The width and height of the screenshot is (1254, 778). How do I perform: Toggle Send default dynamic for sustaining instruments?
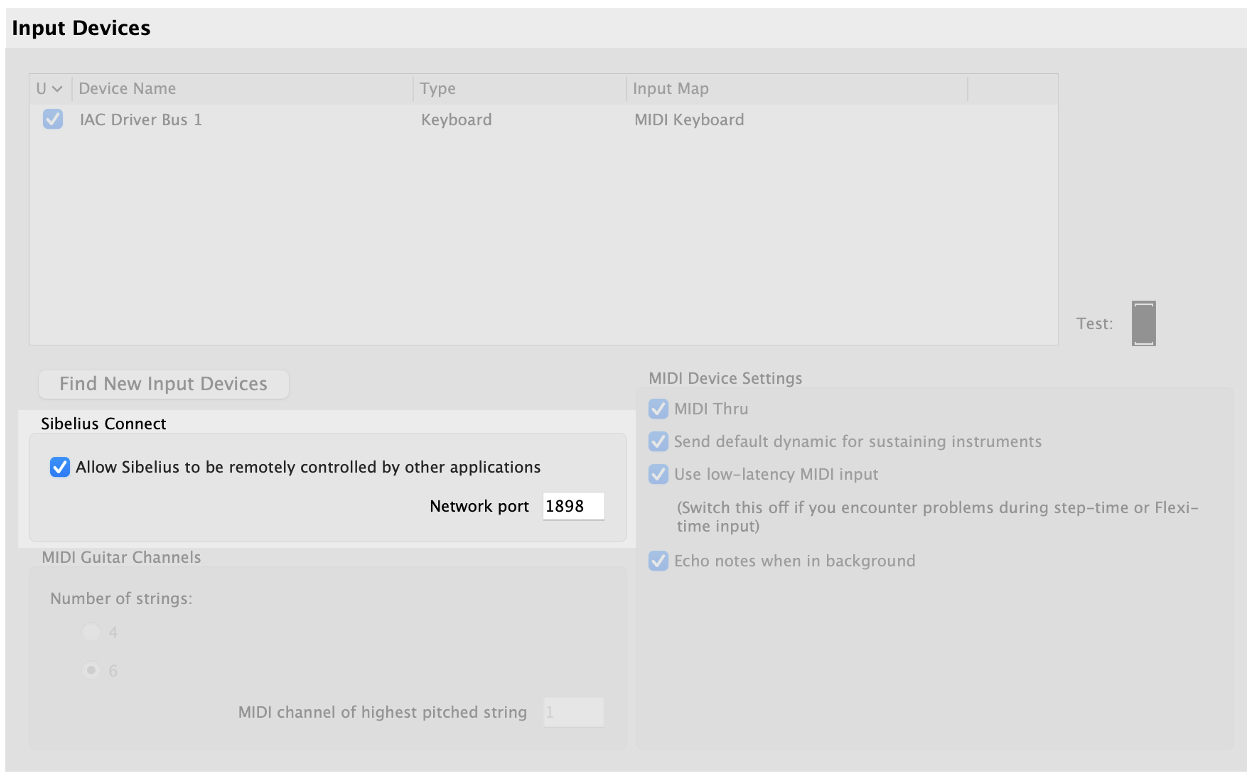coord(658,442)
